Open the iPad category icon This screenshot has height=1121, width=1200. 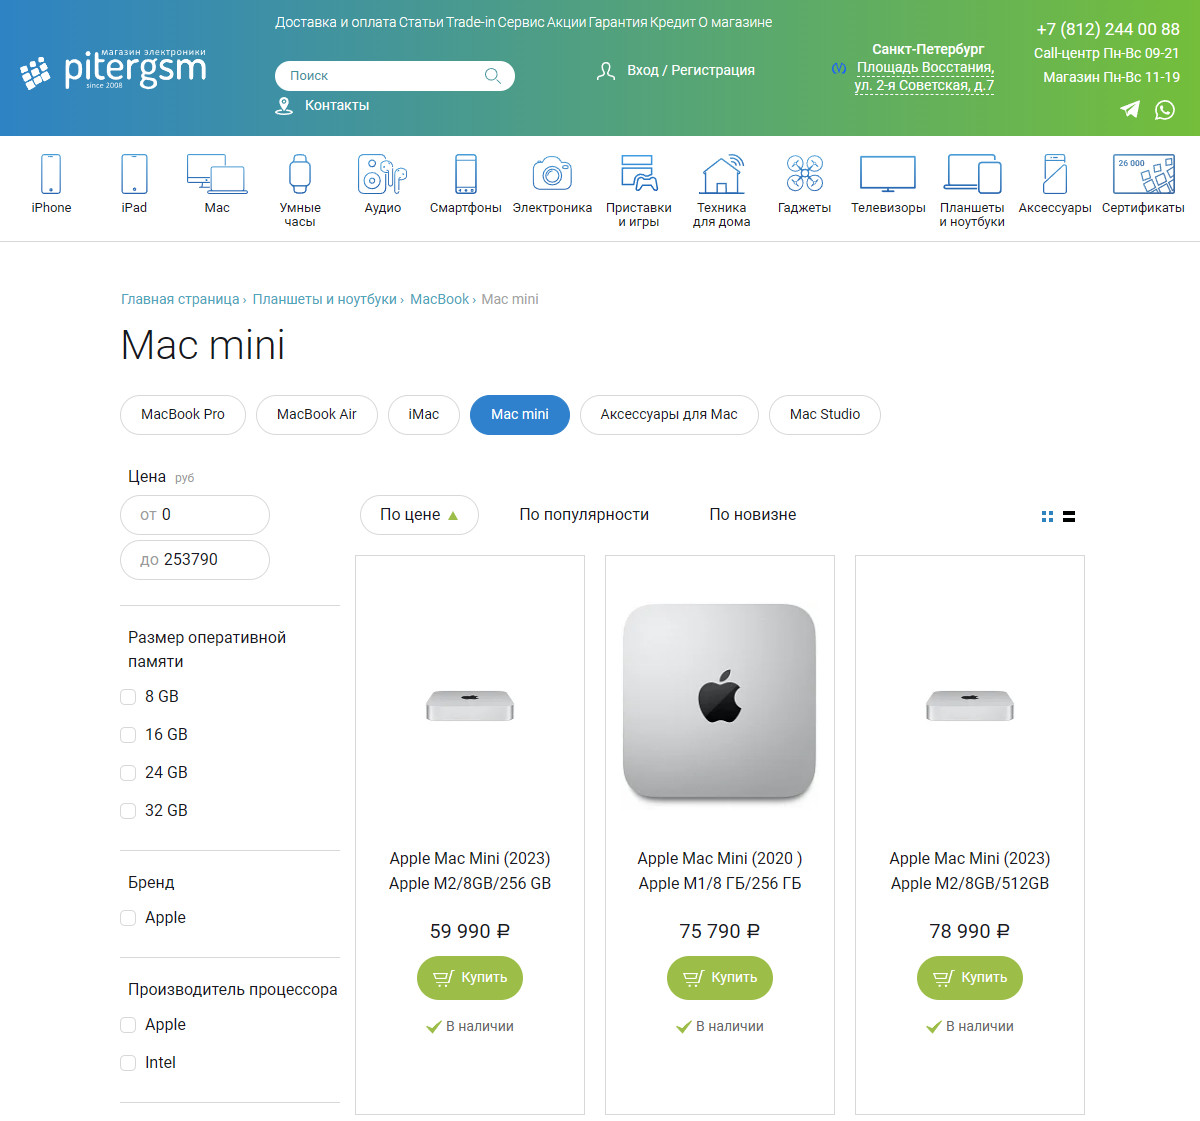134,174
